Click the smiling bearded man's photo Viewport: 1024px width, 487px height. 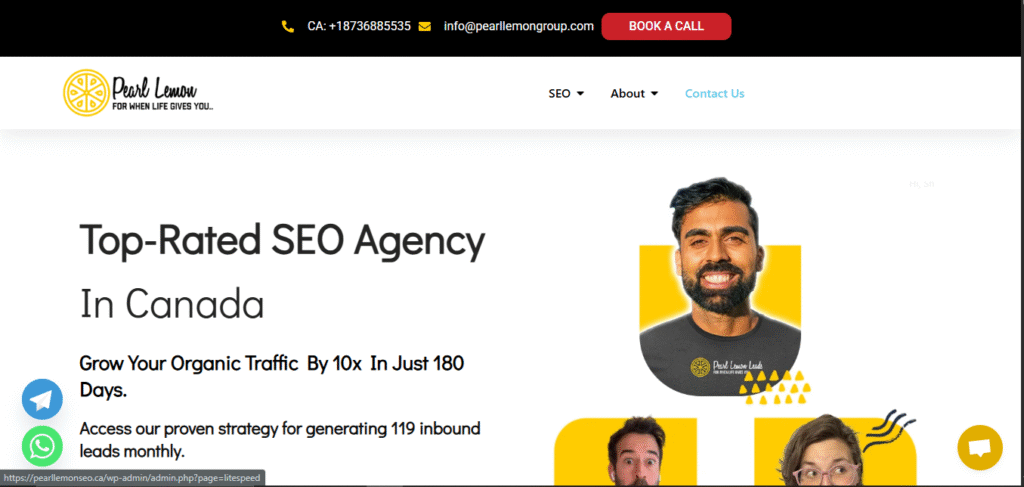point(720,286)
